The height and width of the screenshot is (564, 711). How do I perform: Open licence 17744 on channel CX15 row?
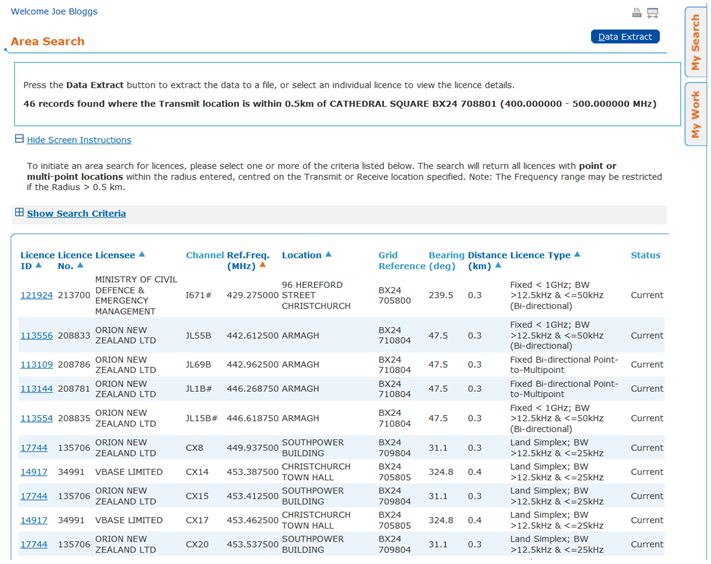34,496
